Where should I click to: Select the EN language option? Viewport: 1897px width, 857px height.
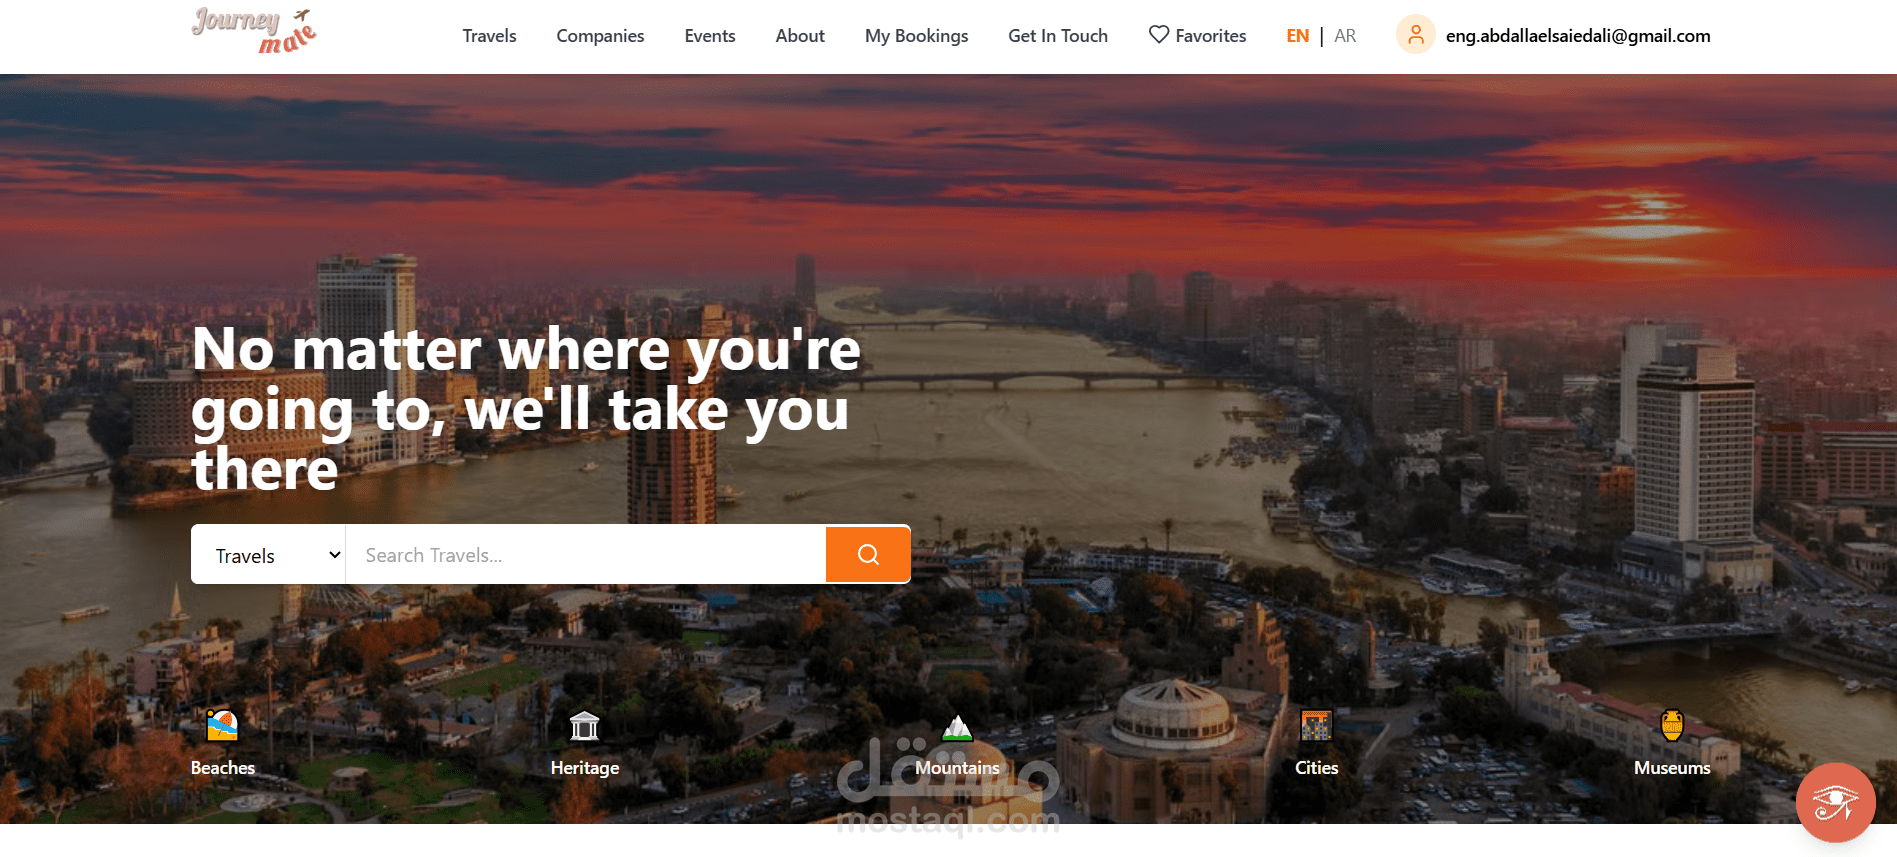[1297, 36]
